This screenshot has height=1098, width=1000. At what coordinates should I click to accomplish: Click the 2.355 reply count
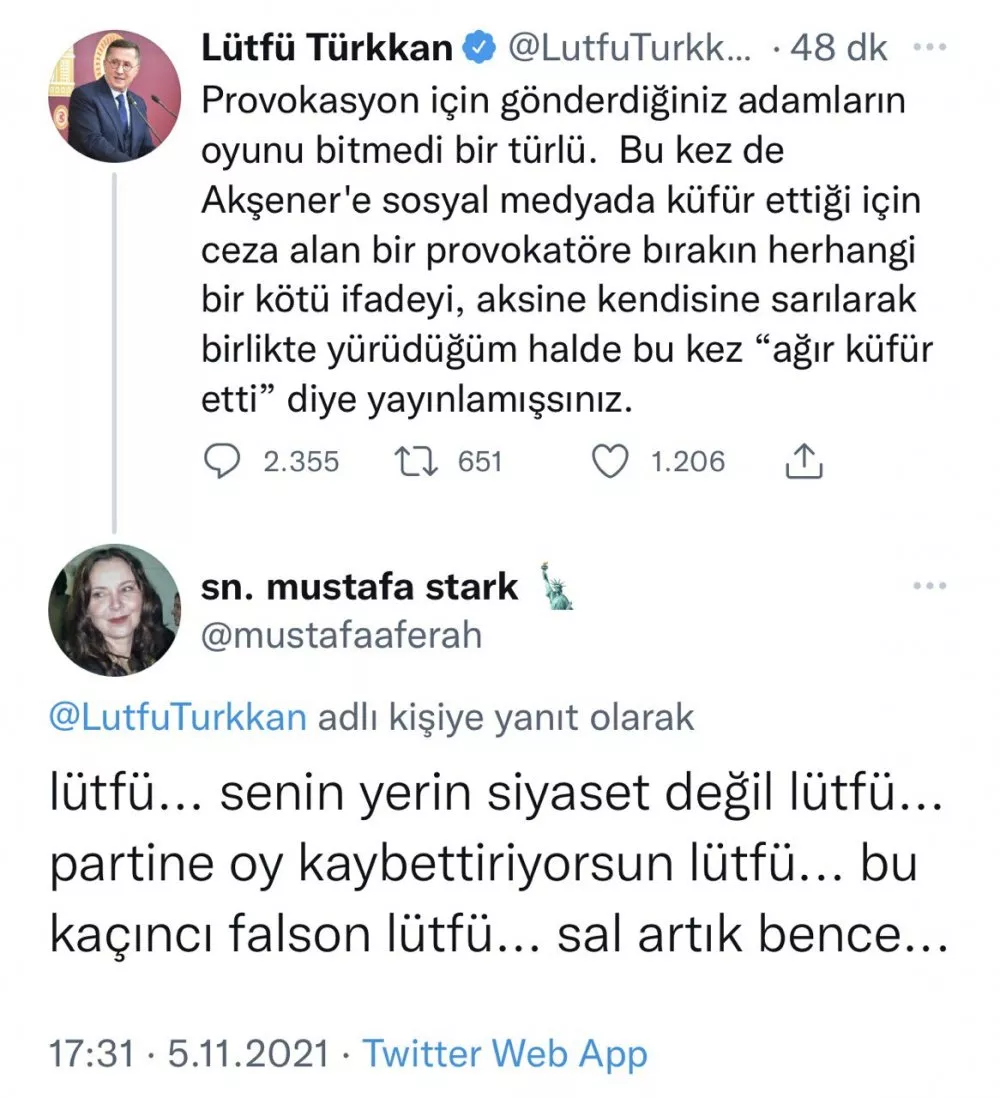[x=299, y=461]
